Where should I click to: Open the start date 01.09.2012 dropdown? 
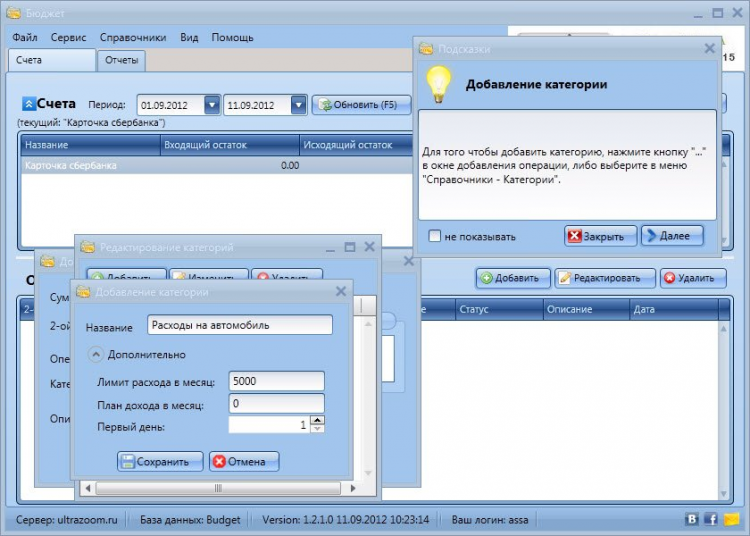[x=211, y=105]
